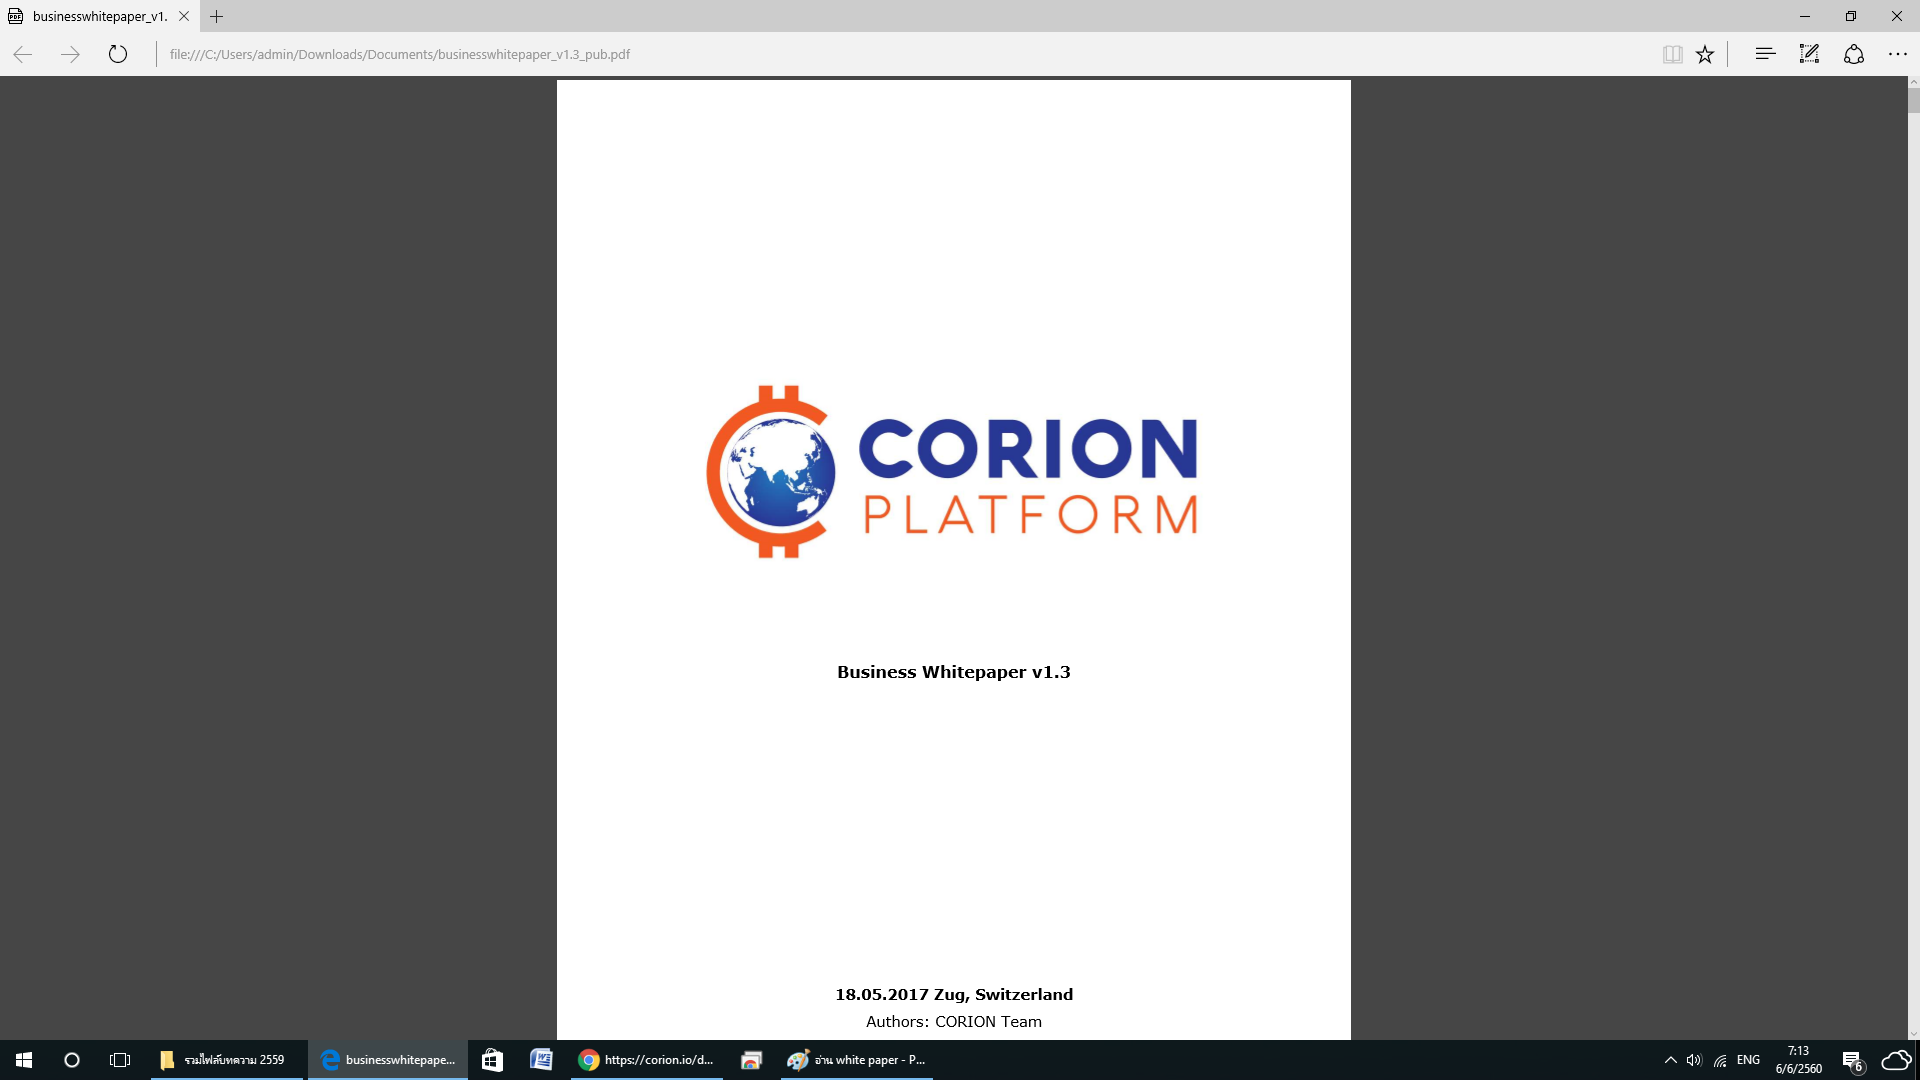Switch to Edge businesswhitepaper taskbar item
This screenshot has width=1920, height=1080.
(388, 1060)
